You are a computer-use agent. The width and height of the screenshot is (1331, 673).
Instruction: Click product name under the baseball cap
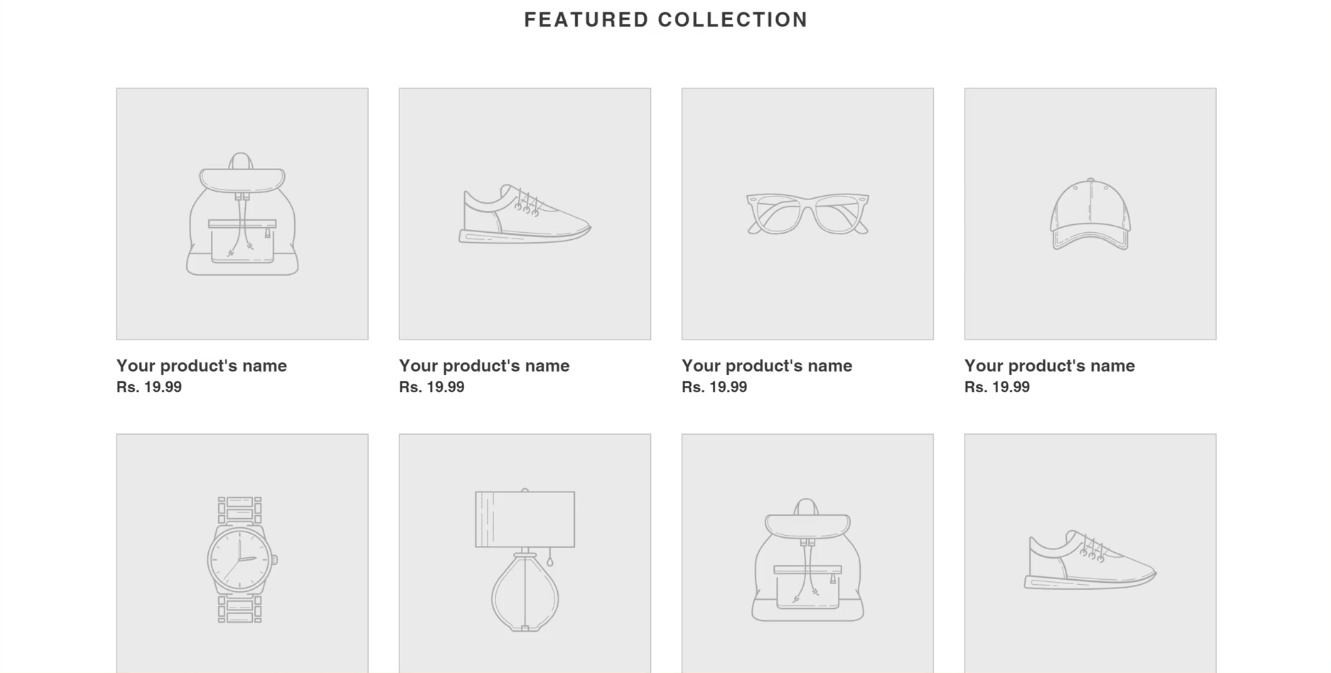[1050, 366]
